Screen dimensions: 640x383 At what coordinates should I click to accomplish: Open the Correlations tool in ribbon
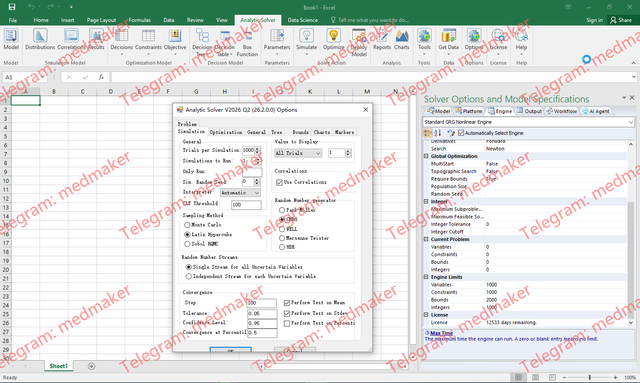(x=71, y=36)
